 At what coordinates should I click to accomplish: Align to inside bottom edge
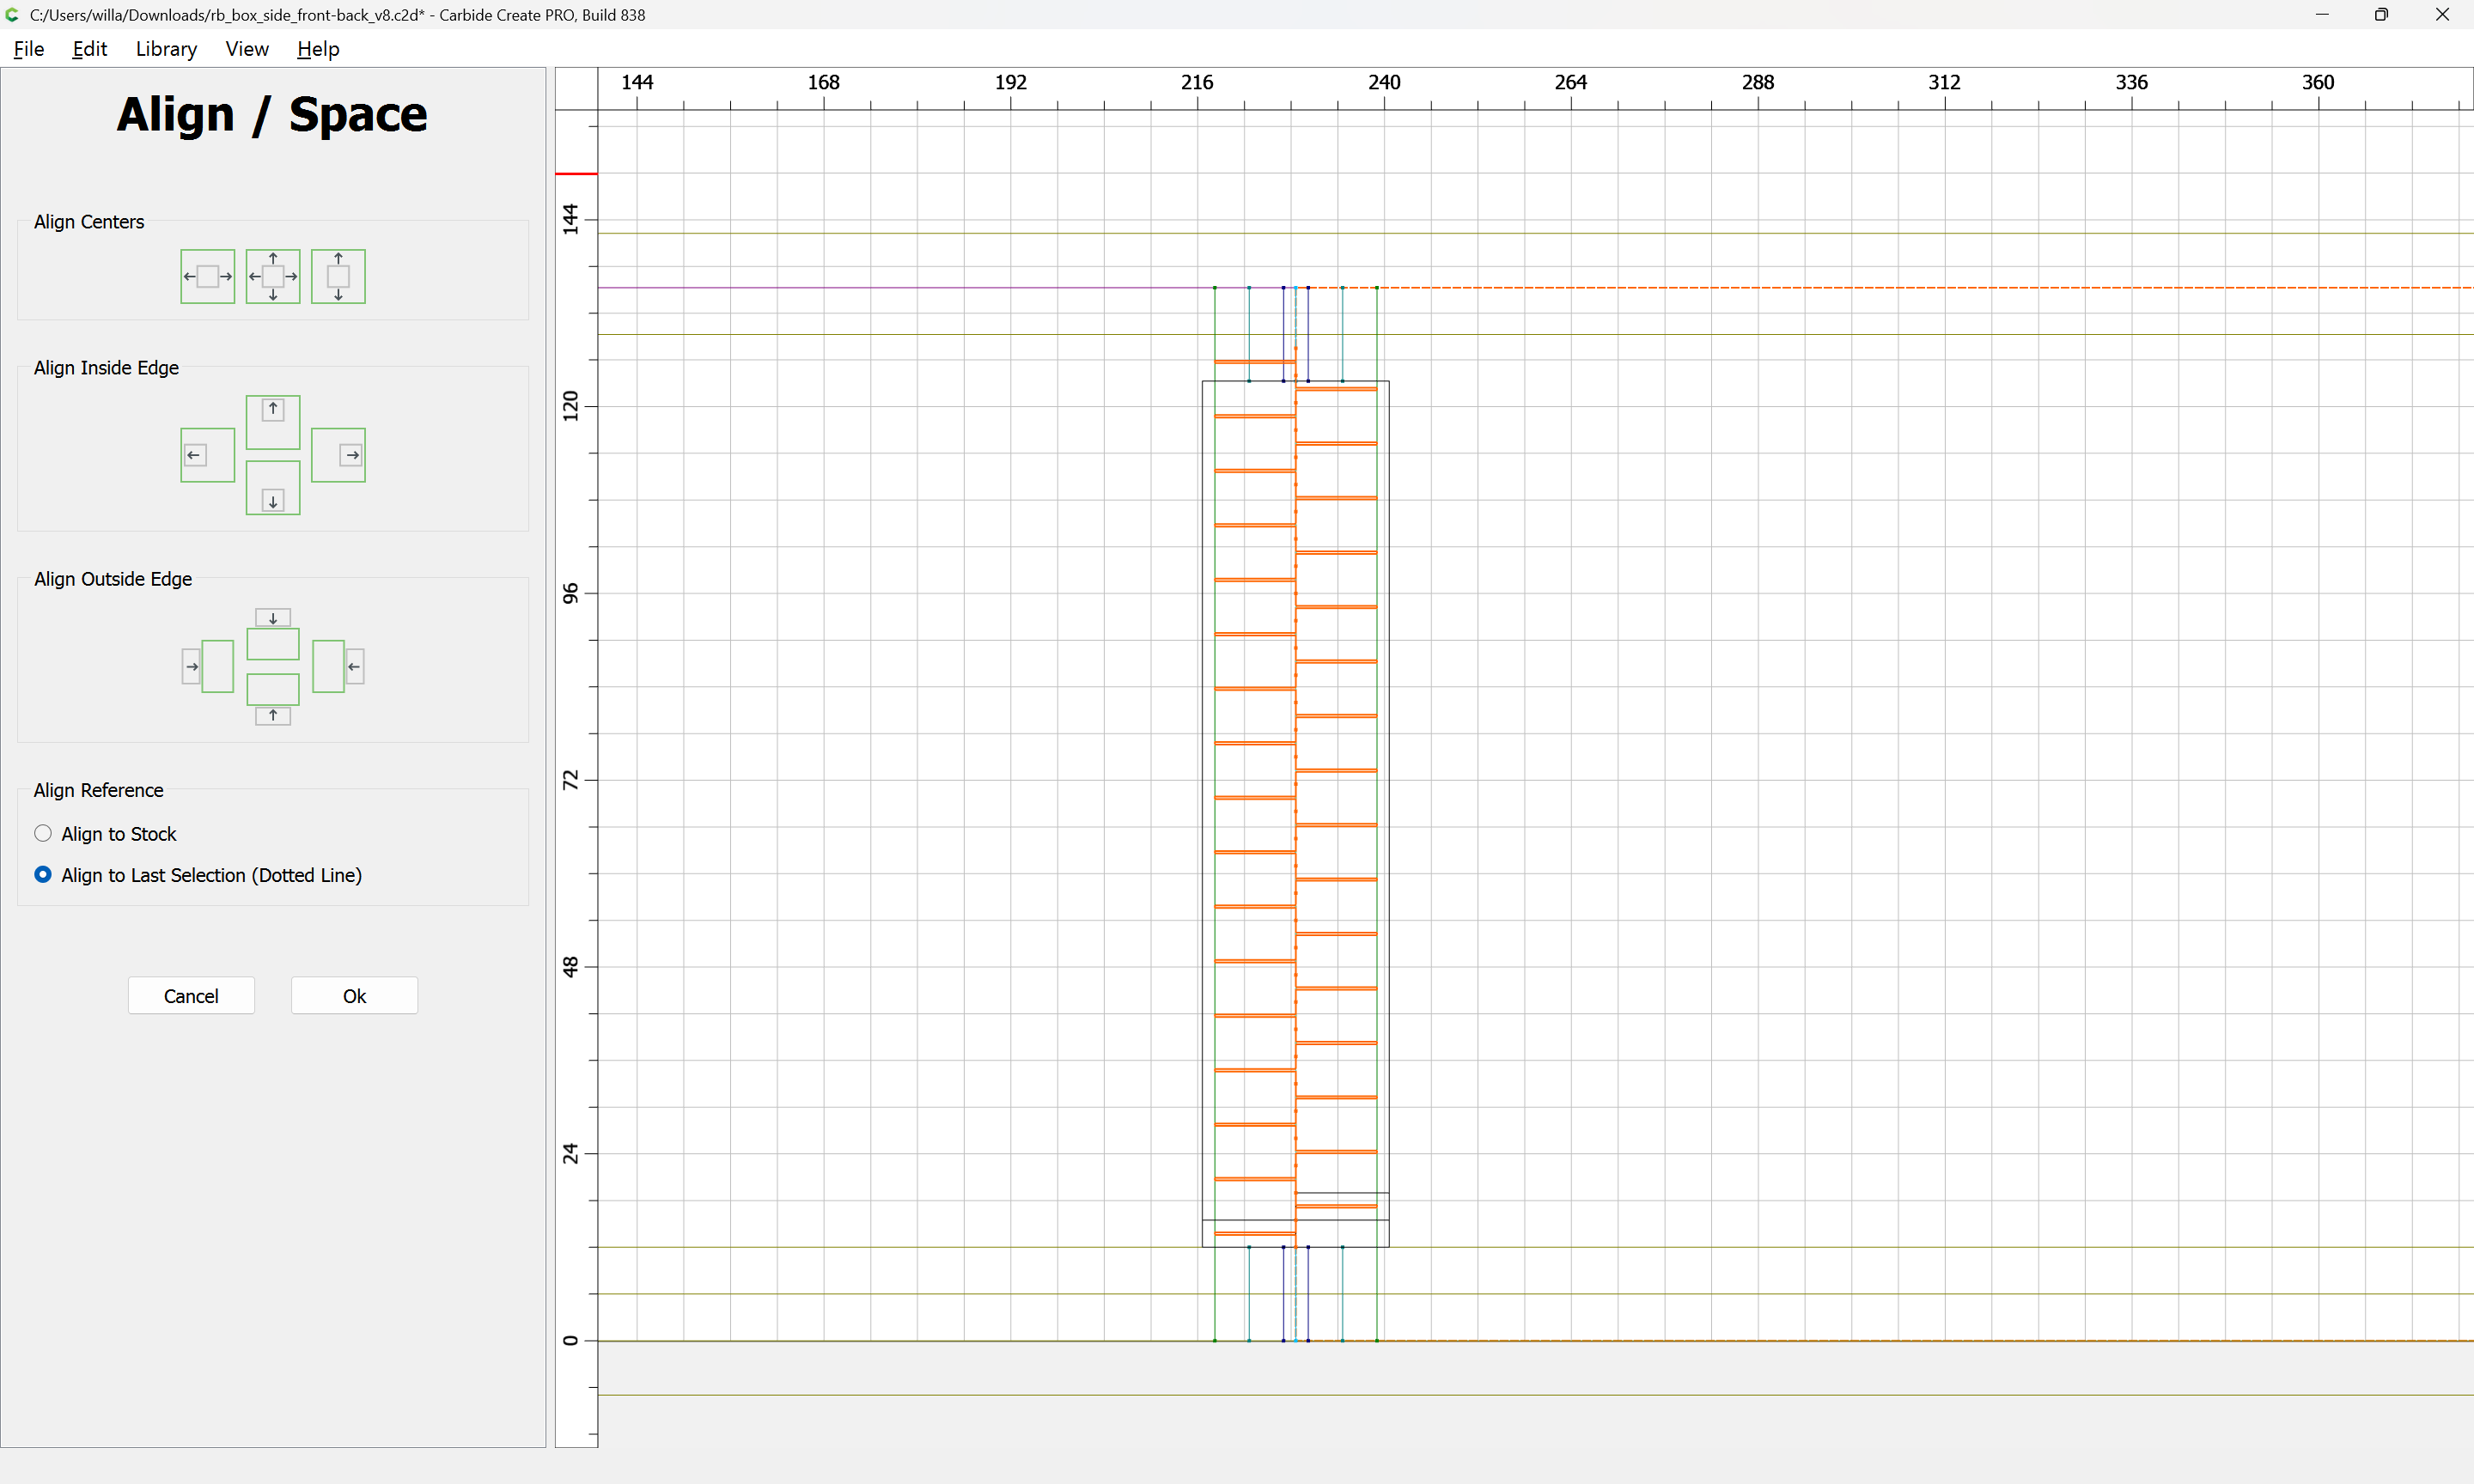[273, 488]
